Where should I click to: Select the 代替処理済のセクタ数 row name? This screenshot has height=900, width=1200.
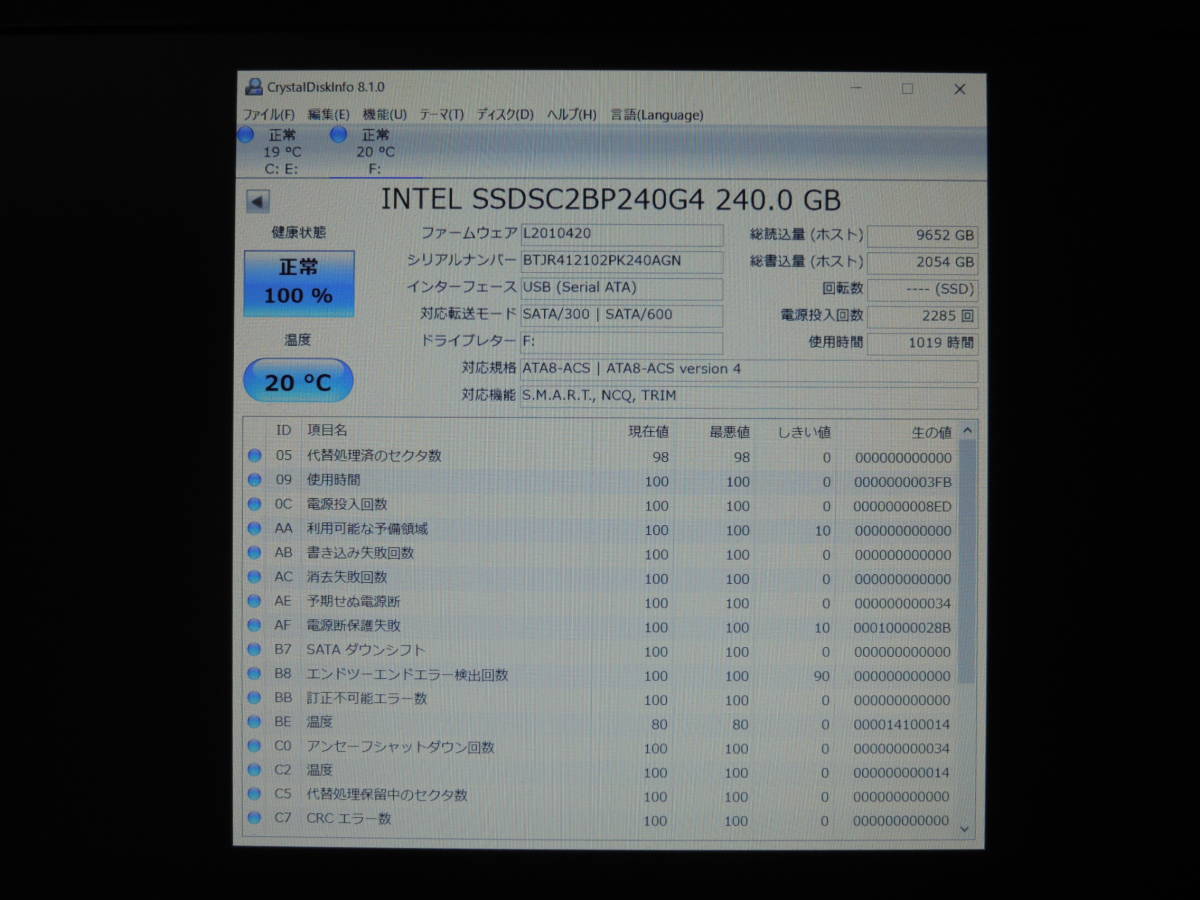pyautogui.click(x=374, y=456)
